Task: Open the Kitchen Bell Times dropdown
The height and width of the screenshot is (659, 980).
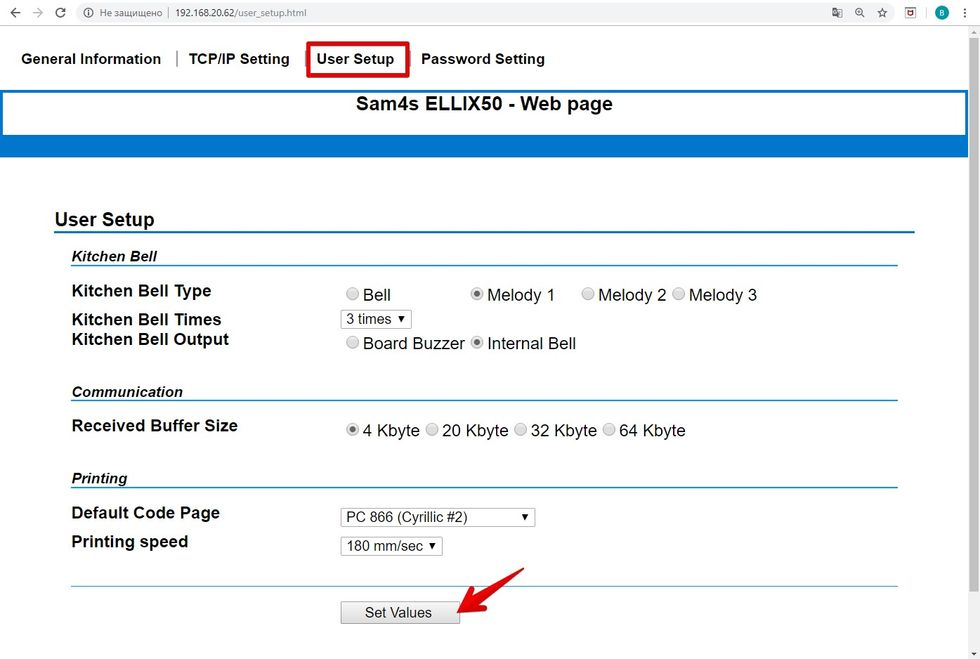Action: pyautogui.click(x=376, y=319)
